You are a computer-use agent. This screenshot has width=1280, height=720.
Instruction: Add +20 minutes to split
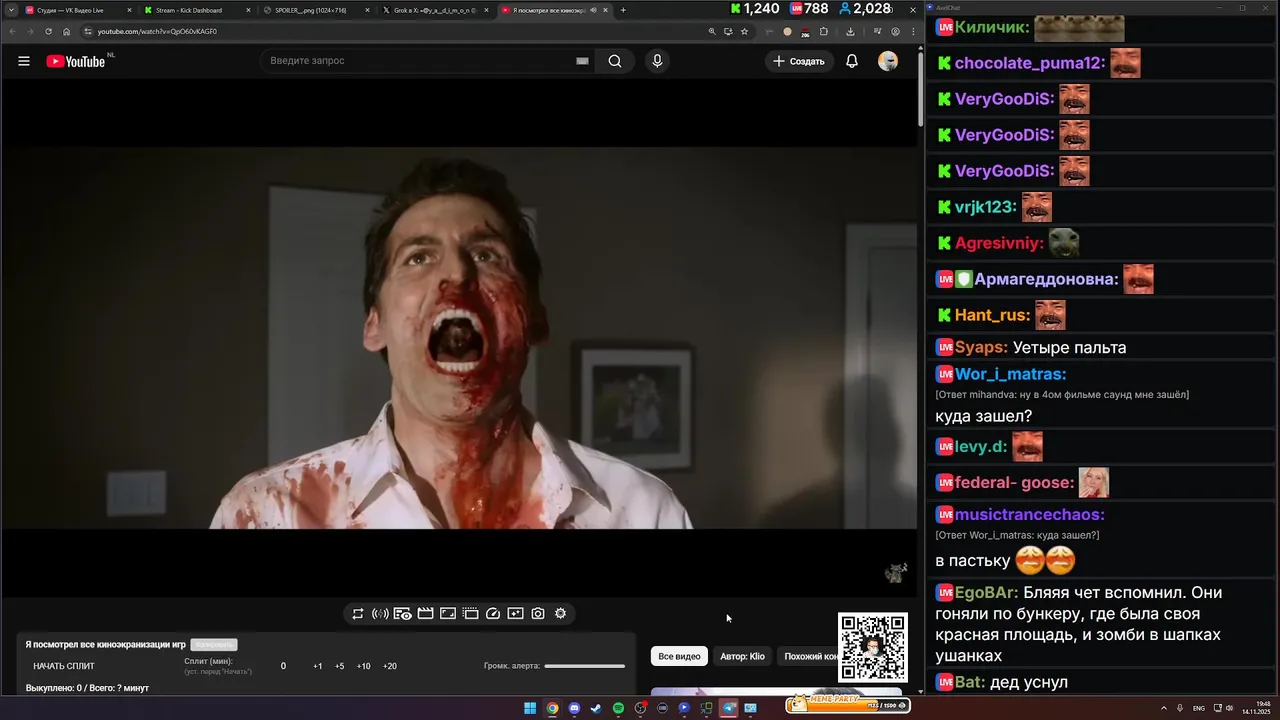point(390,666)
